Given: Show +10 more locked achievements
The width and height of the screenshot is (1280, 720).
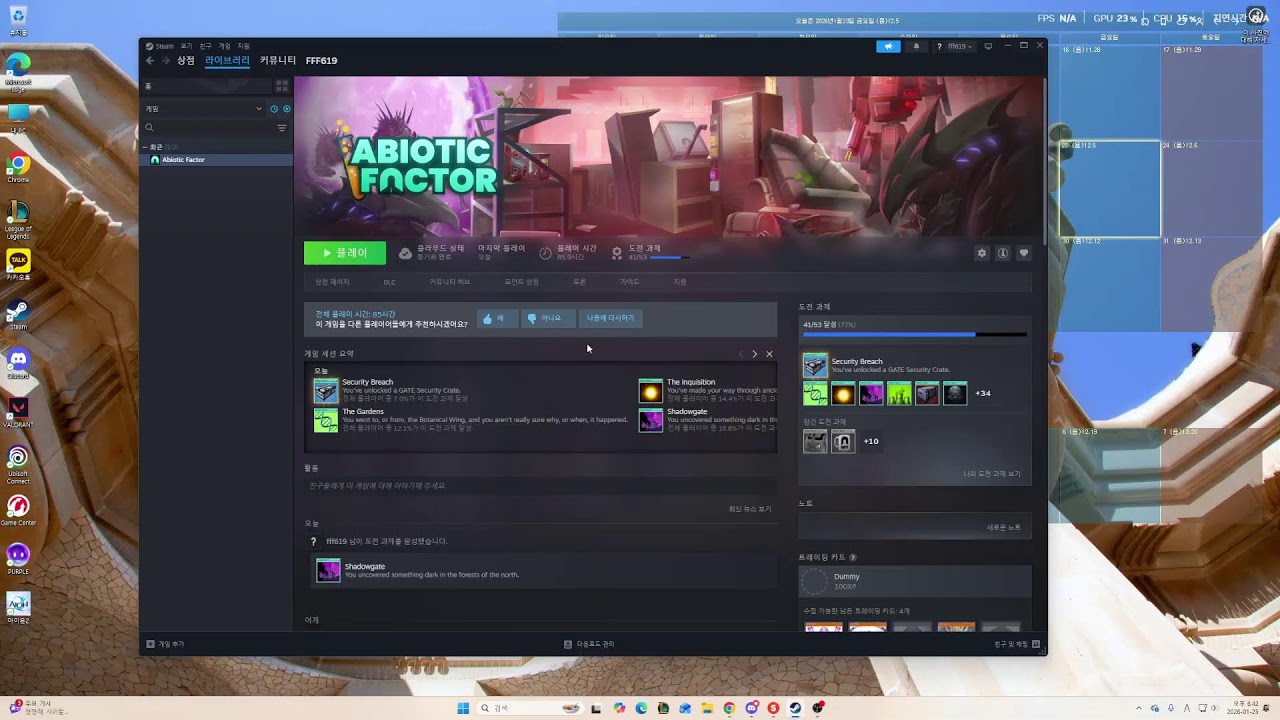Looking at the screenshot, I should point(871,441).
